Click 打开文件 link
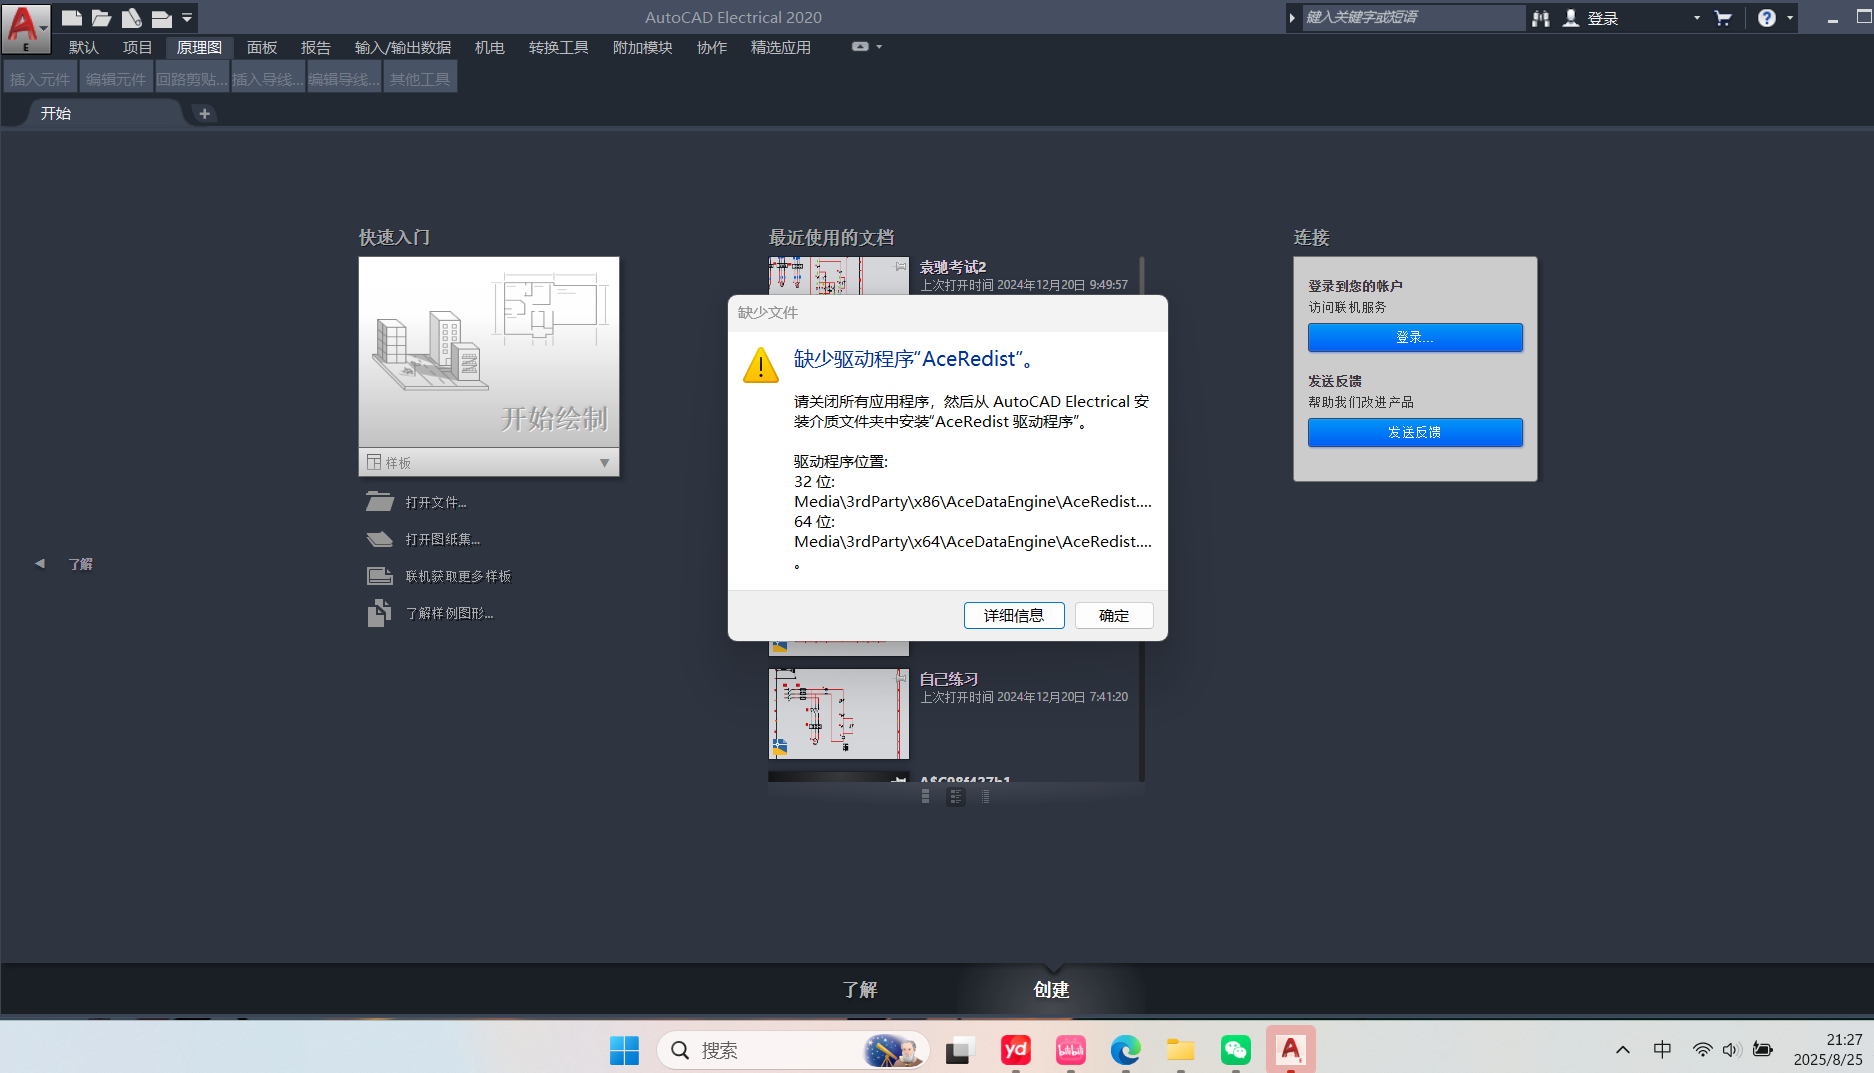 [x=436, y=502]
